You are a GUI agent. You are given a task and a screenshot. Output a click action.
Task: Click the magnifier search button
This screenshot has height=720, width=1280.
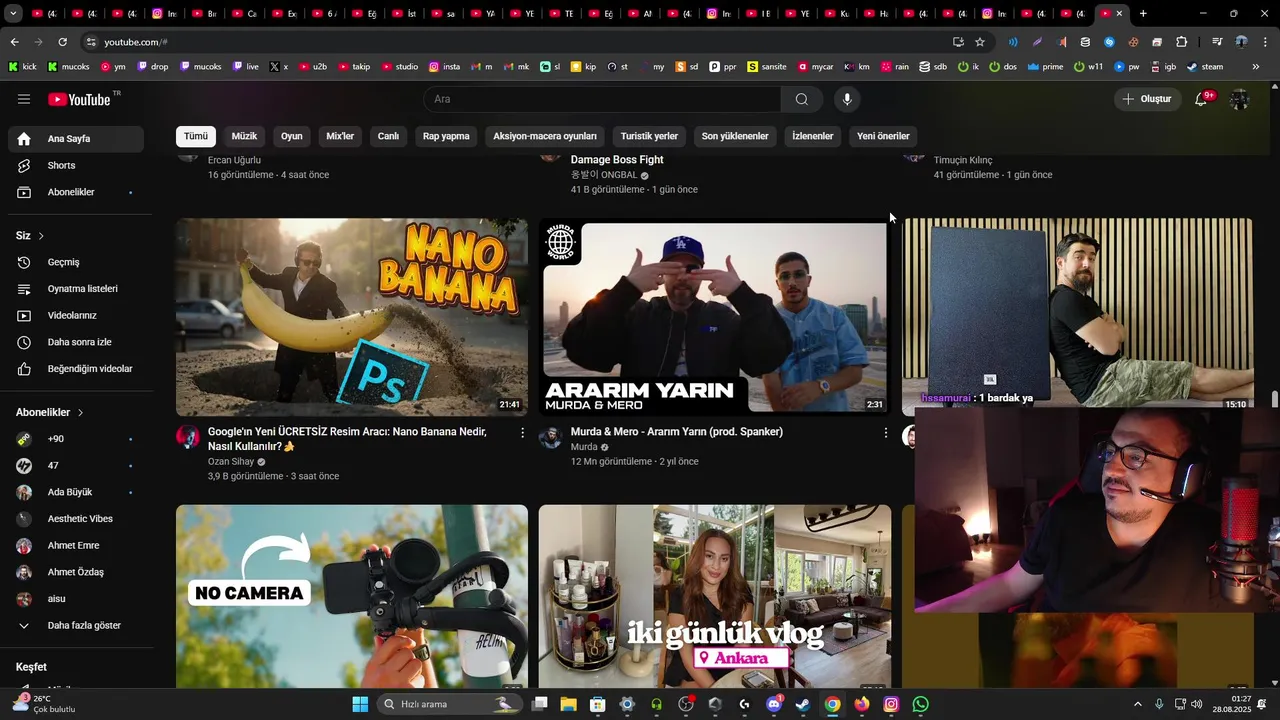pos(802,99)
